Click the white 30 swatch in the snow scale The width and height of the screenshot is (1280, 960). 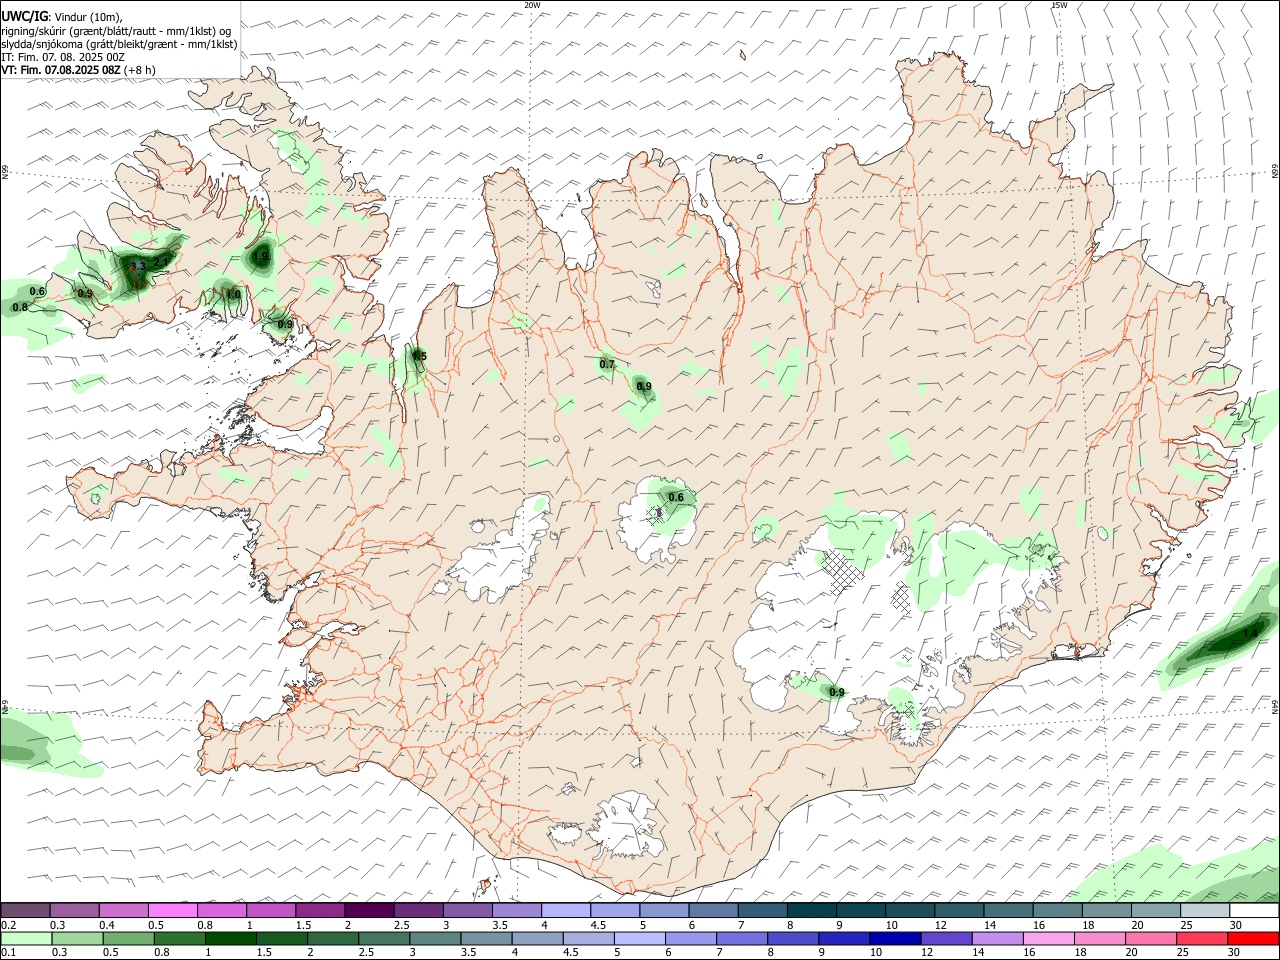pyautogui.click(x=1254, y=911)
